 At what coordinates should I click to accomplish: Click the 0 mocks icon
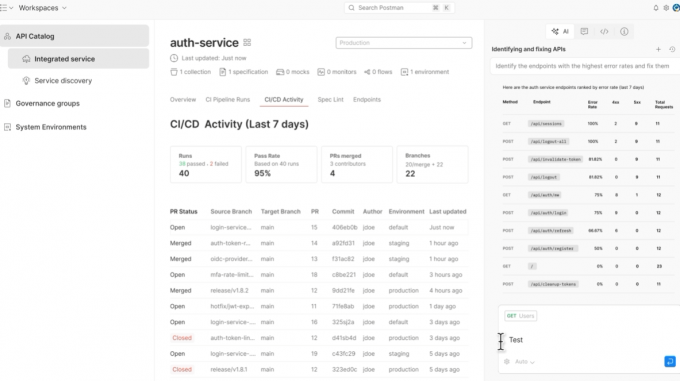pyautogui.click(x=280, y=72)
